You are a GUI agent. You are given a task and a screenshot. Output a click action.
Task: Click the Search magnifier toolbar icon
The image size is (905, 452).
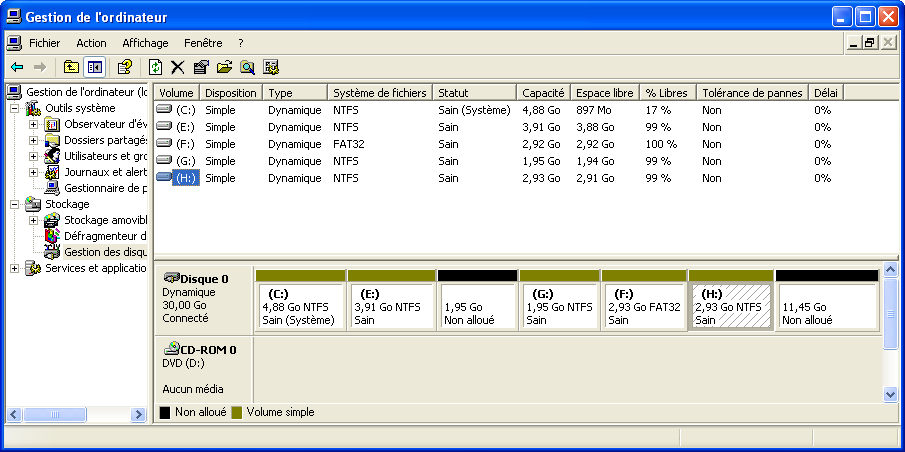point(248,68)
